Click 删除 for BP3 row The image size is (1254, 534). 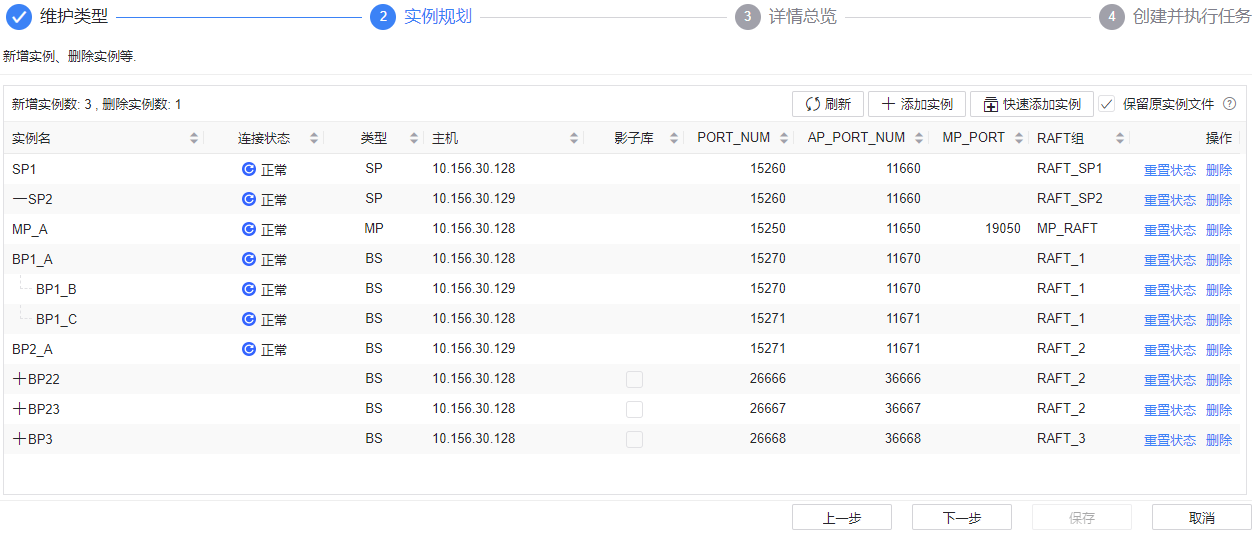click(x=1219, y=440)
